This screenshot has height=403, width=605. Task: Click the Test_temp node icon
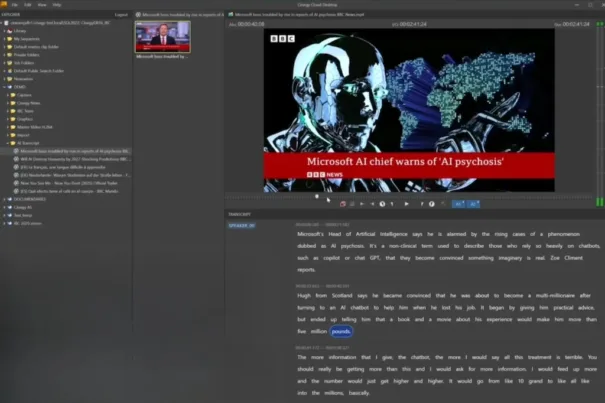[10, 215]
